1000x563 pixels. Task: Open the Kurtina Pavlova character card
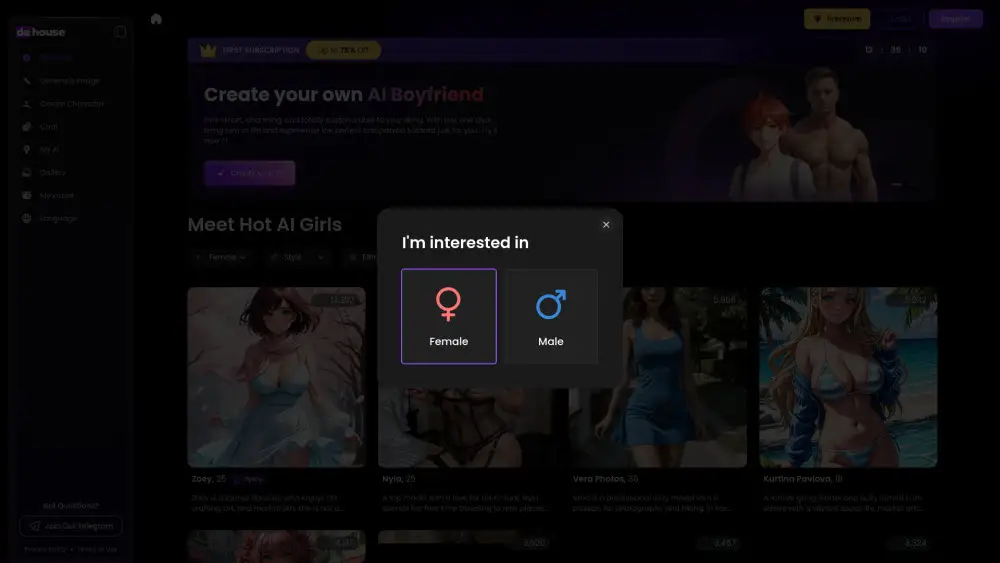848,377
